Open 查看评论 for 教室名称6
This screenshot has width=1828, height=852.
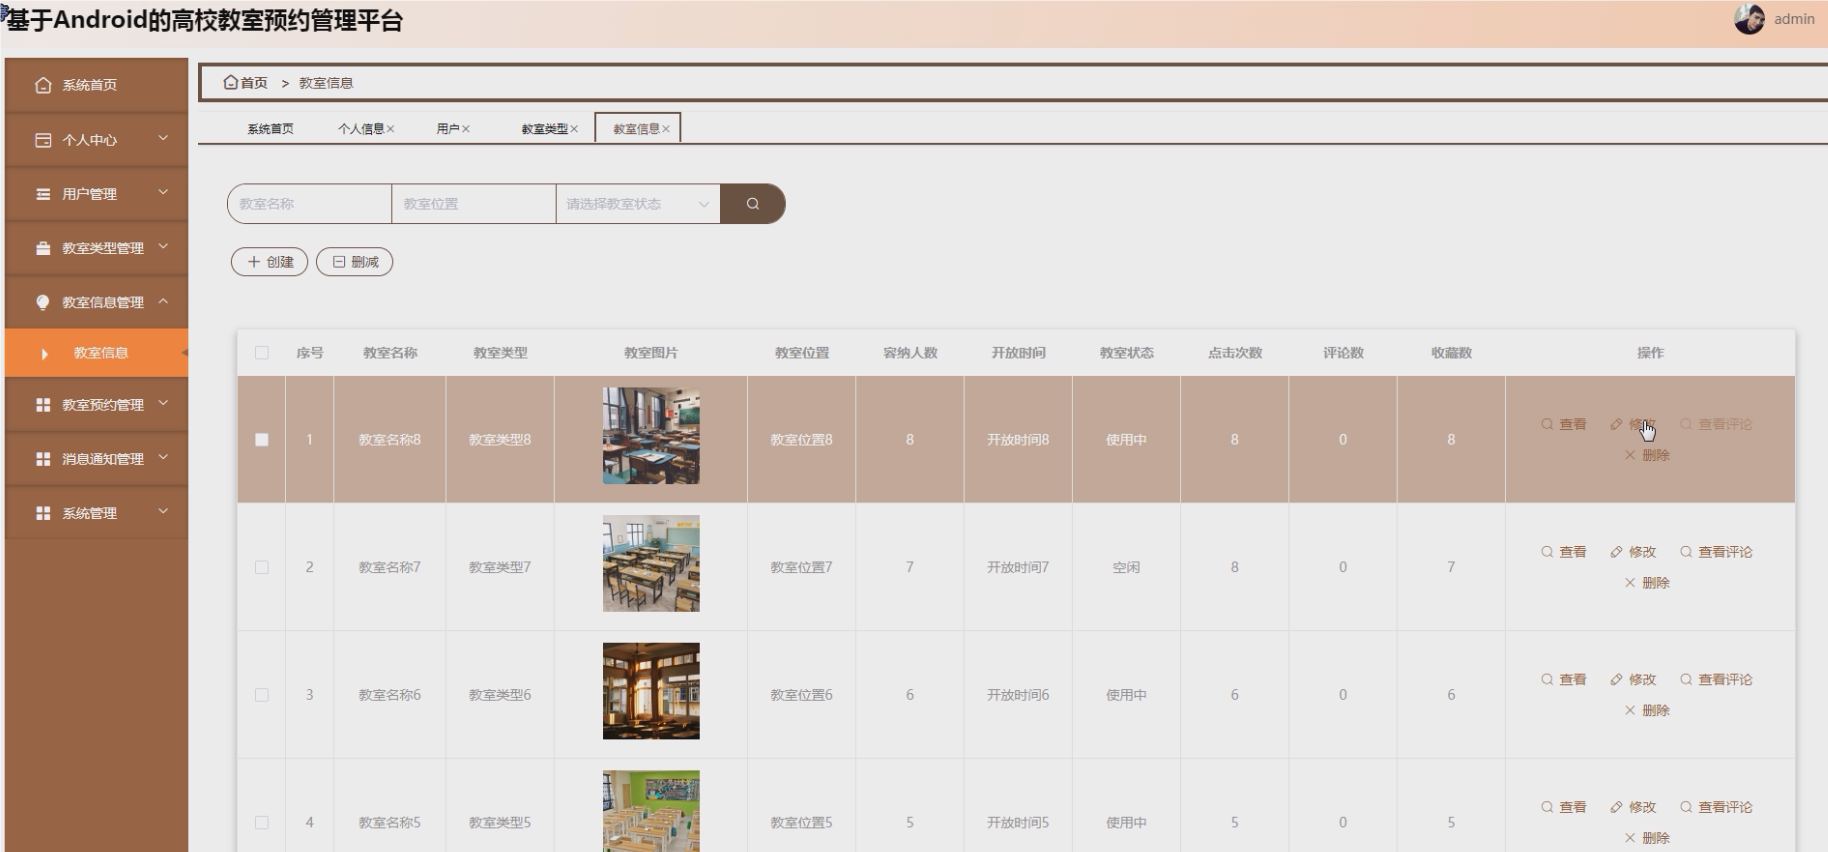point(1716,680)
